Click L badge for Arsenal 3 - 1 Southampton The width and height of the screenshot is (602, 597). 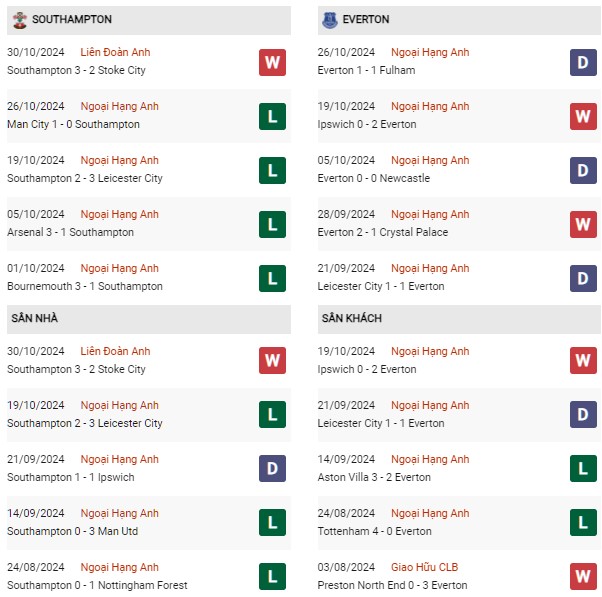[x=272, y=225]
